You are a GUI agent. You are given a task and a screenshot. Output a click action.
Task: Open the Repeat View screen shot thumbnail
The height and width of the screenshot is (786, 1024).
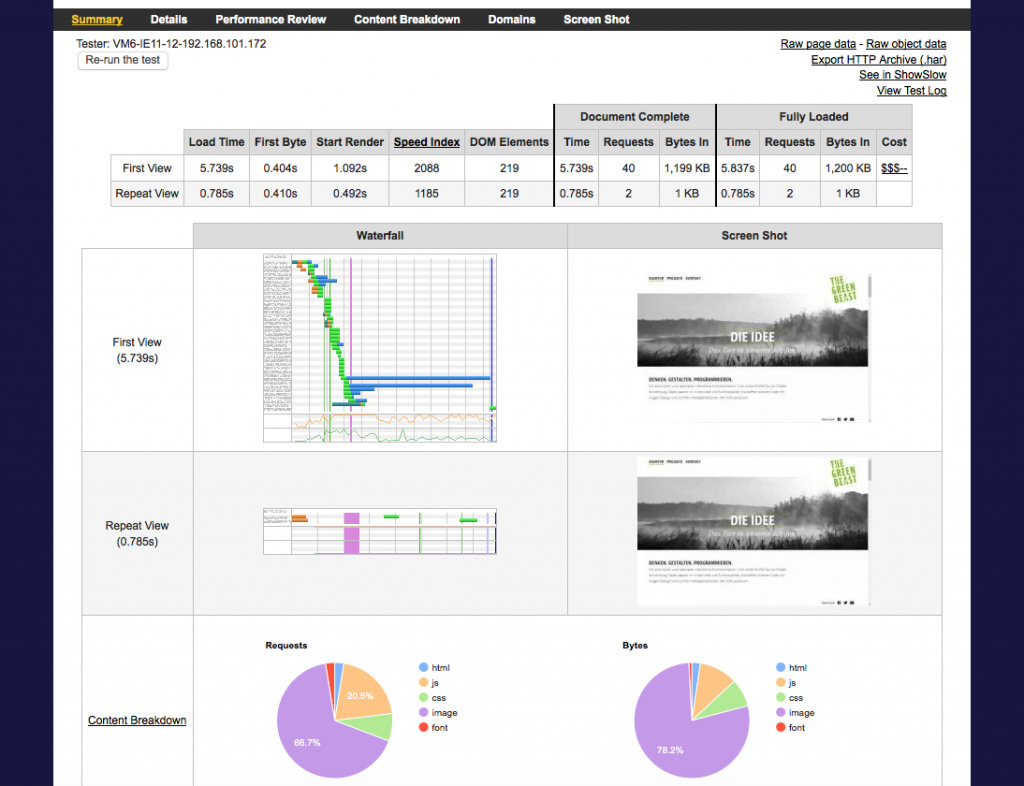(x=754, y=531)
